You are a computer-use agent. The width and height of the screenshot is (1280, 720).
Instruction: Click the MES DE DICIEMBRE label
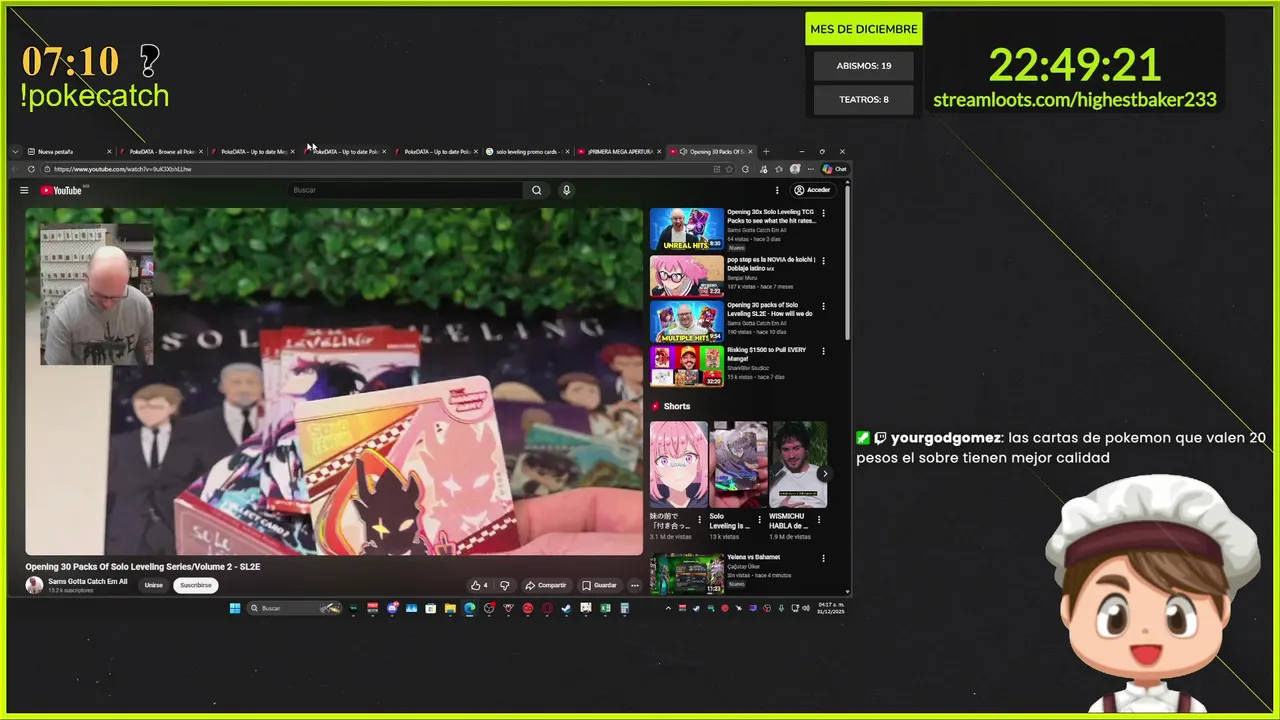[x=864, y=29]
